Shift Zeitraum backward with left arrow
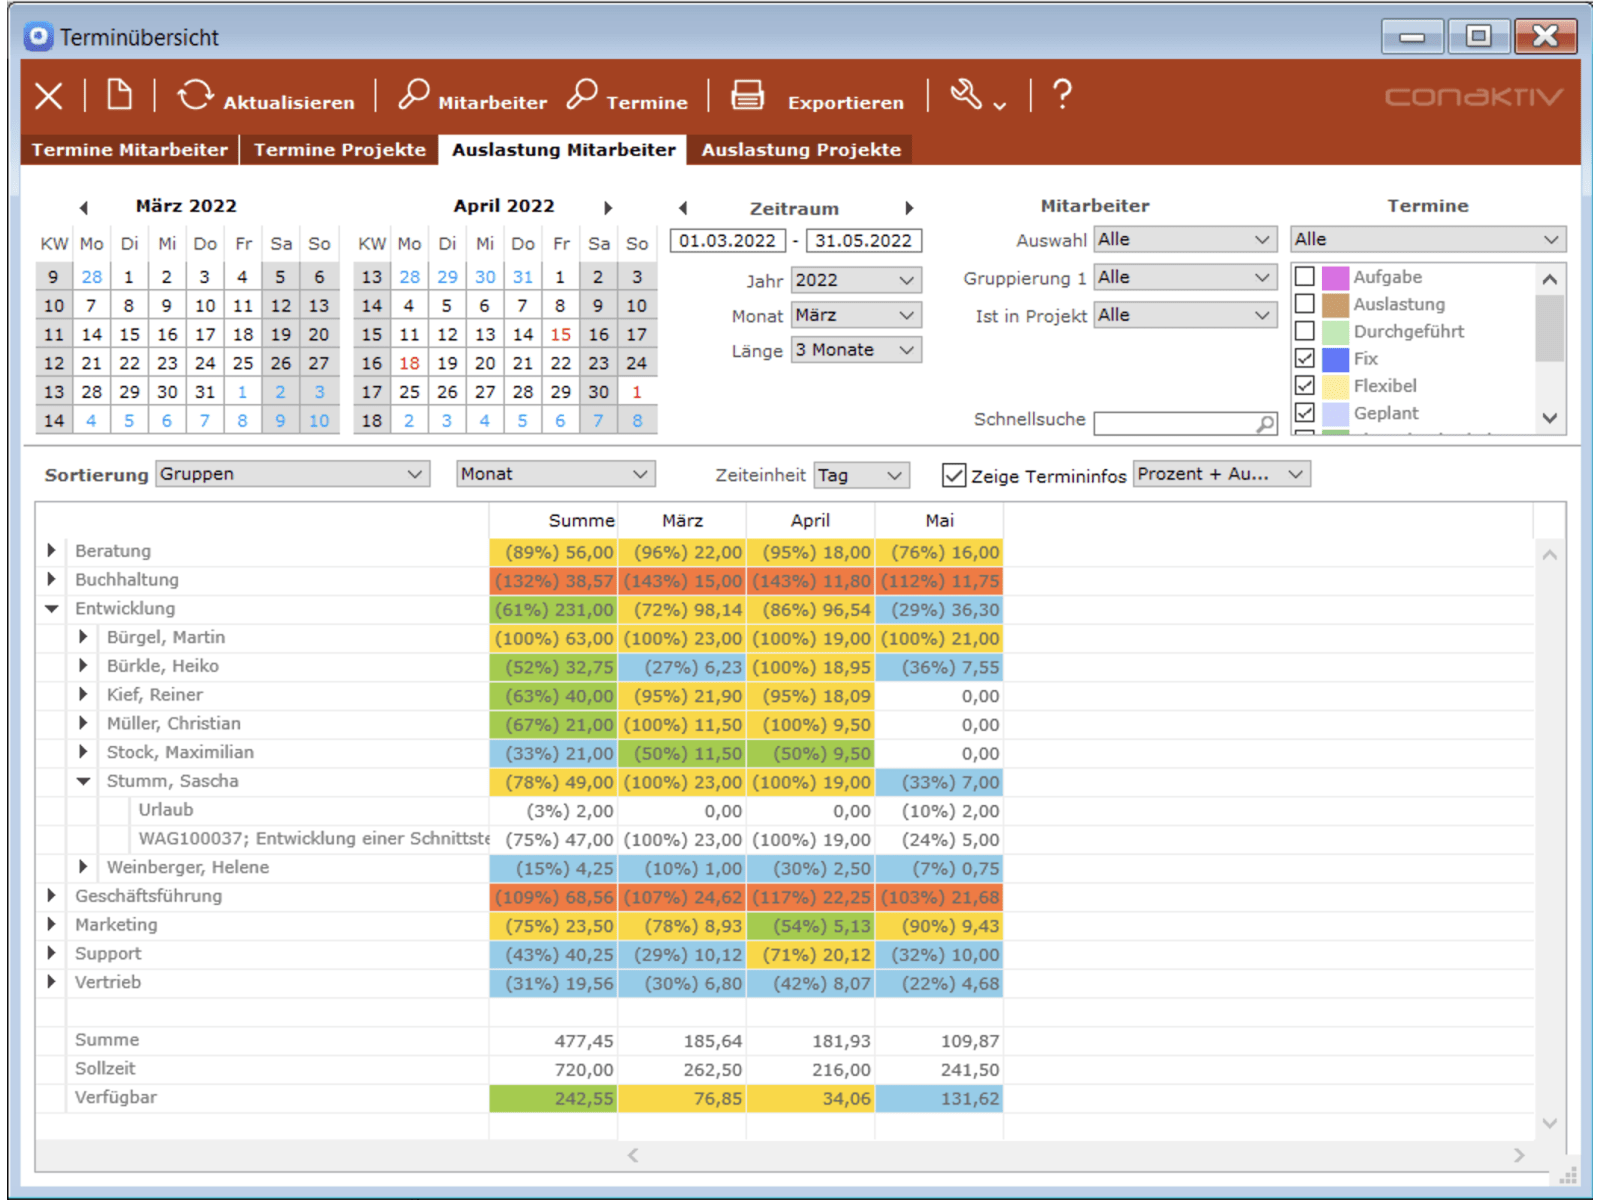1600x1200 pixels. pyautogui.click(x=683, y=208)
